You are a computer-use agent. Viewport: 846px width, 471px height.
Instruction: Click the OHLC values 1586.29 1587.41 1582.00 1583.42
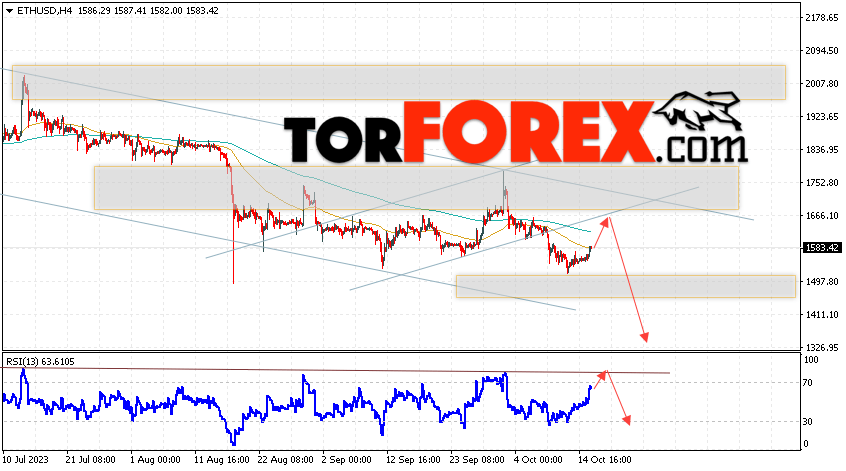[148, 10]
